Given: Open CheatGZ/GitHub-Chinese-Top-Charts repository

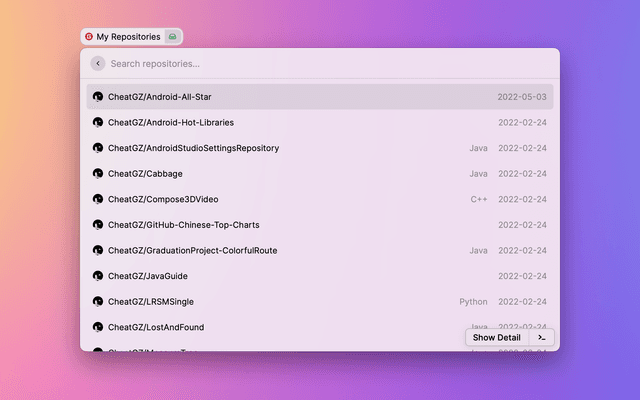Looking at the screenshot, I should pyautogui.click(x=183, y=225).
